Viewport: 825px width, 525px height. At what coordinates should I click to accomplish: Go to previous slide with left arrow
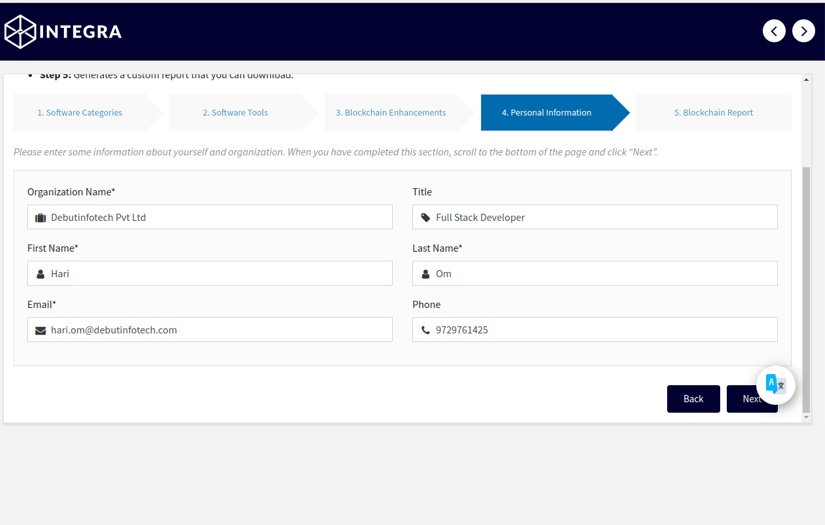[774, 31]
